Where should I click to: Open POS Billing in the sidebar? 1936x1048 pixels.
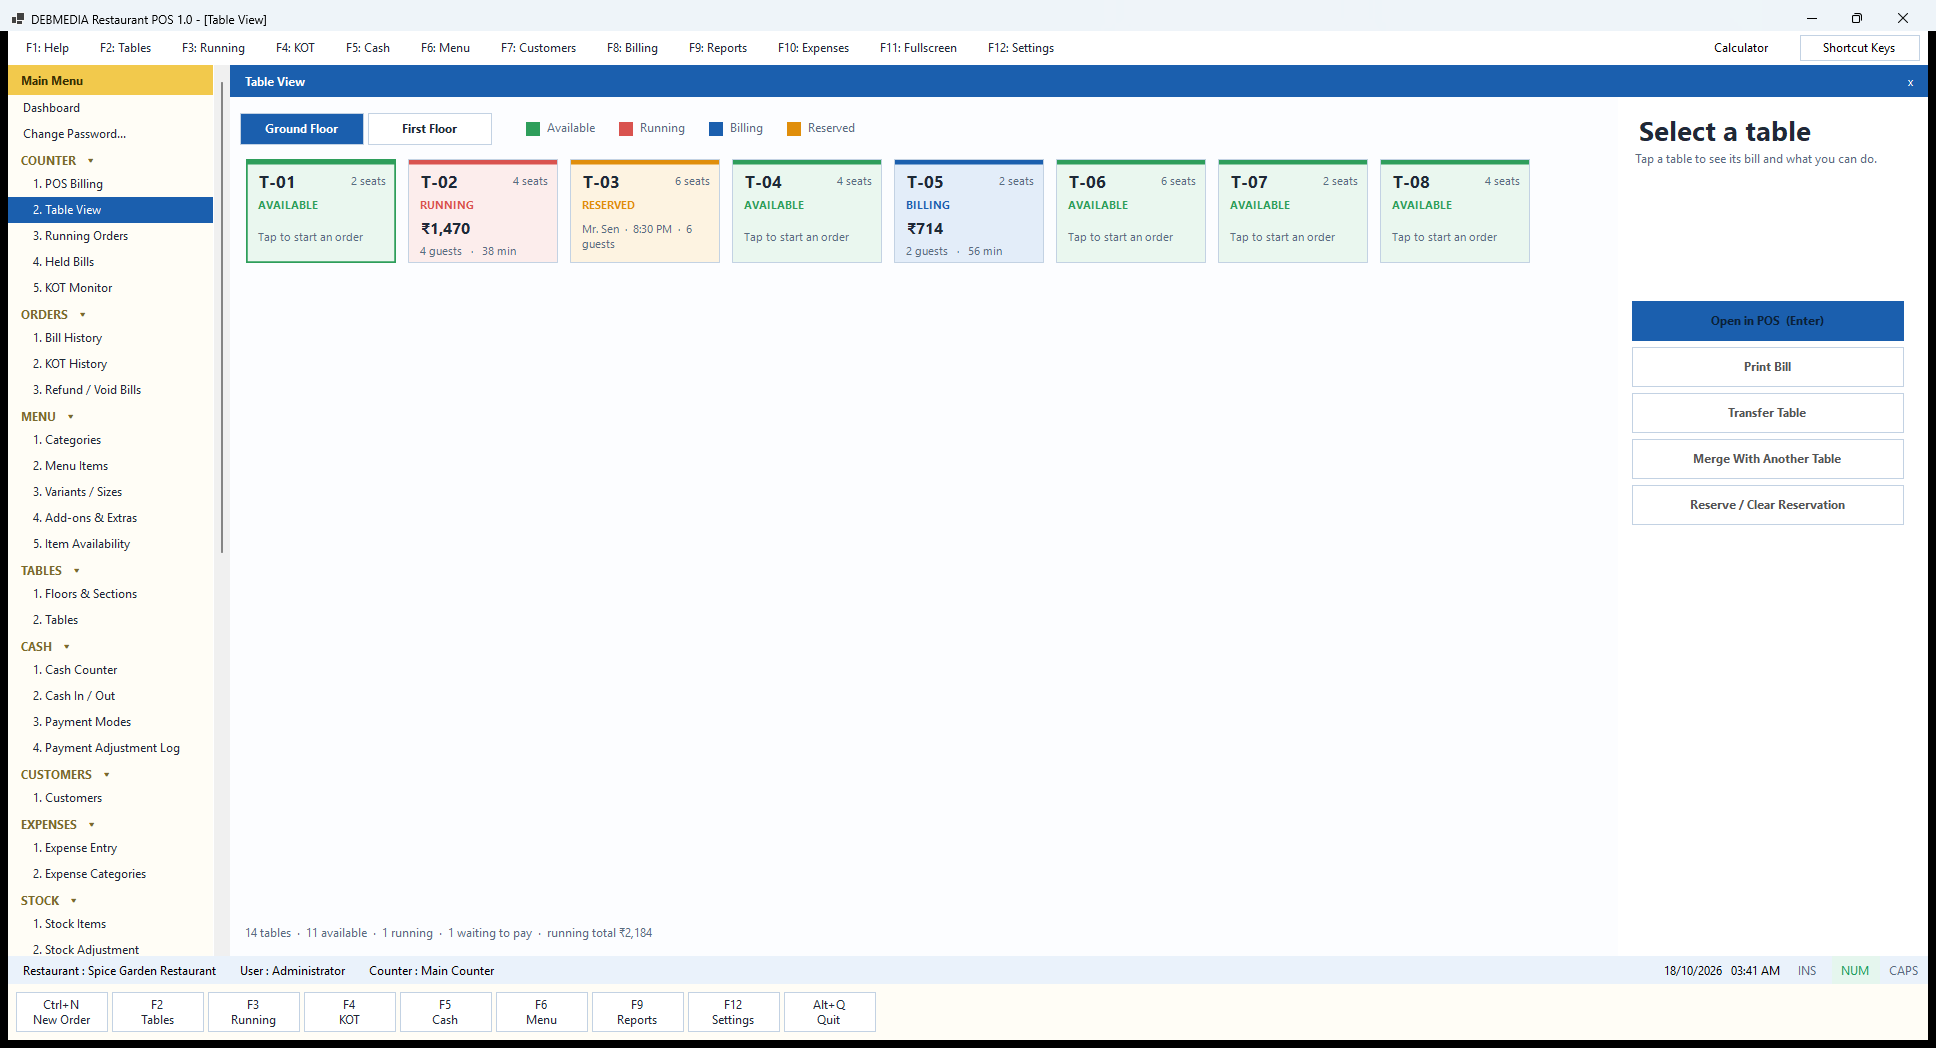[110, 184]
